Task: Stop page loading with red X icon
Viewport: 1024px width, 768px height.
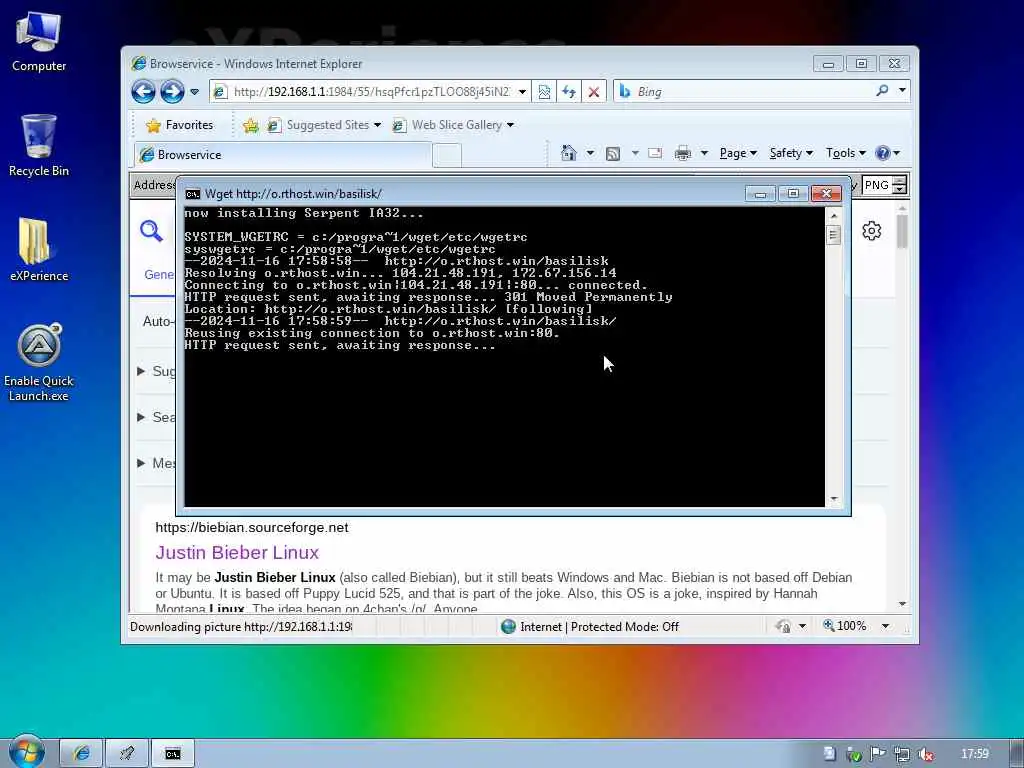Action: (x=594, y=91)
